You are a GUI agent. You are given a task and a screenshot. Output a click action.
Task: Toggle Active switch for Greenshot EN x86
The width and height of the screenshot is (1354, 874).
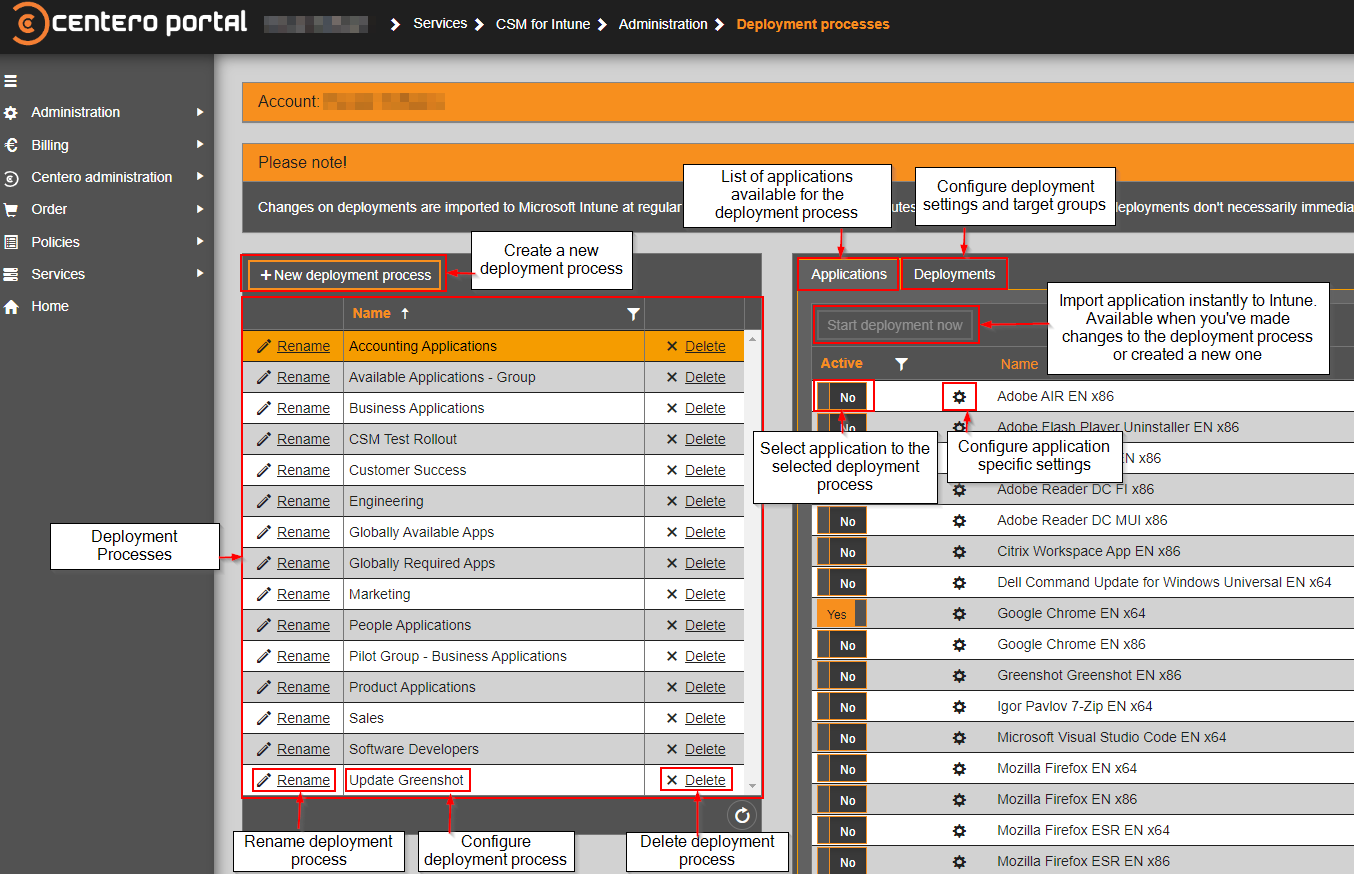pos(842,676)
